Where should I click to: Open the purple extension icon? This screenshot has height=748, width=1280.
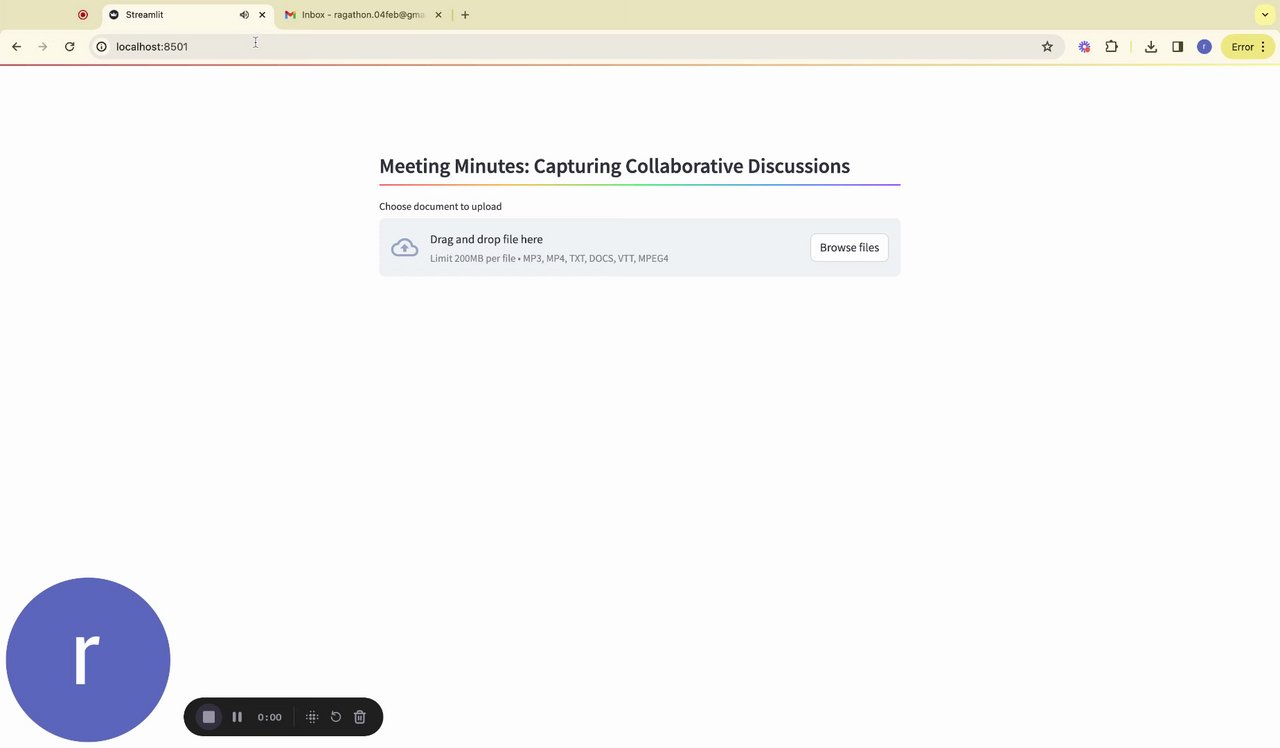point(1084,47)
